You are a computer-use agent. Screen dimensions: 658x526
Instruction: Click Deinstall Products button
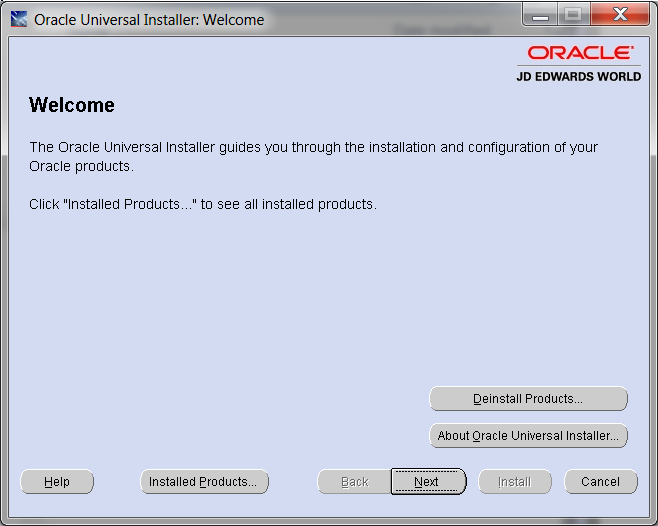528,398
